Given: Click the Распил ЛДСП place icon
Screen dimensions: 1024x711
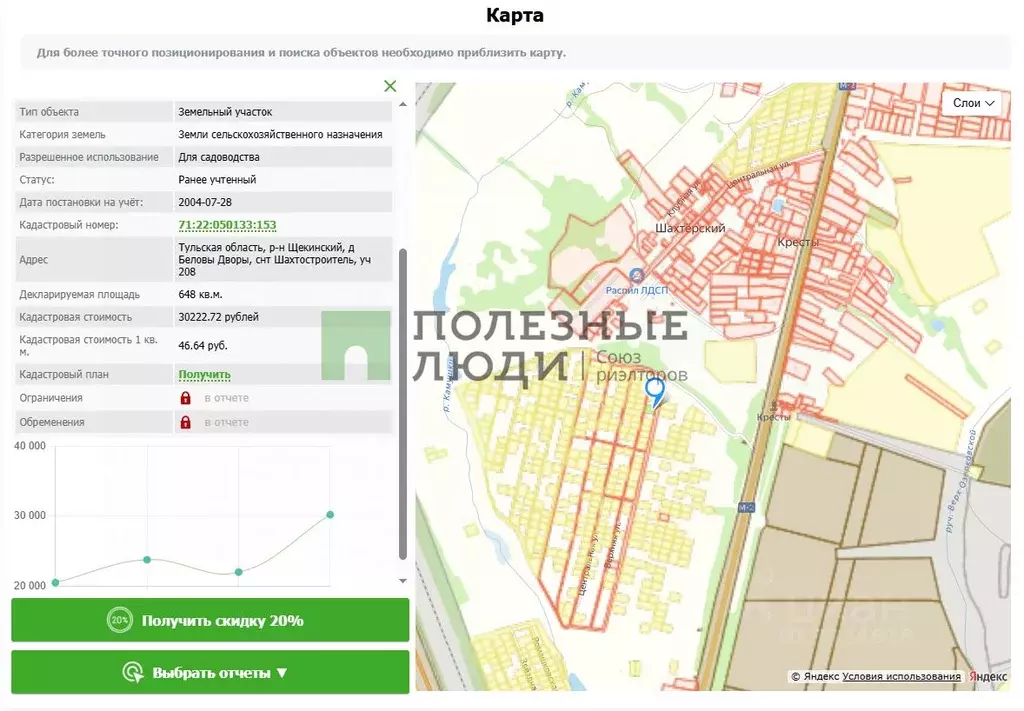Looking at the screenshot, I should point(637,275).
